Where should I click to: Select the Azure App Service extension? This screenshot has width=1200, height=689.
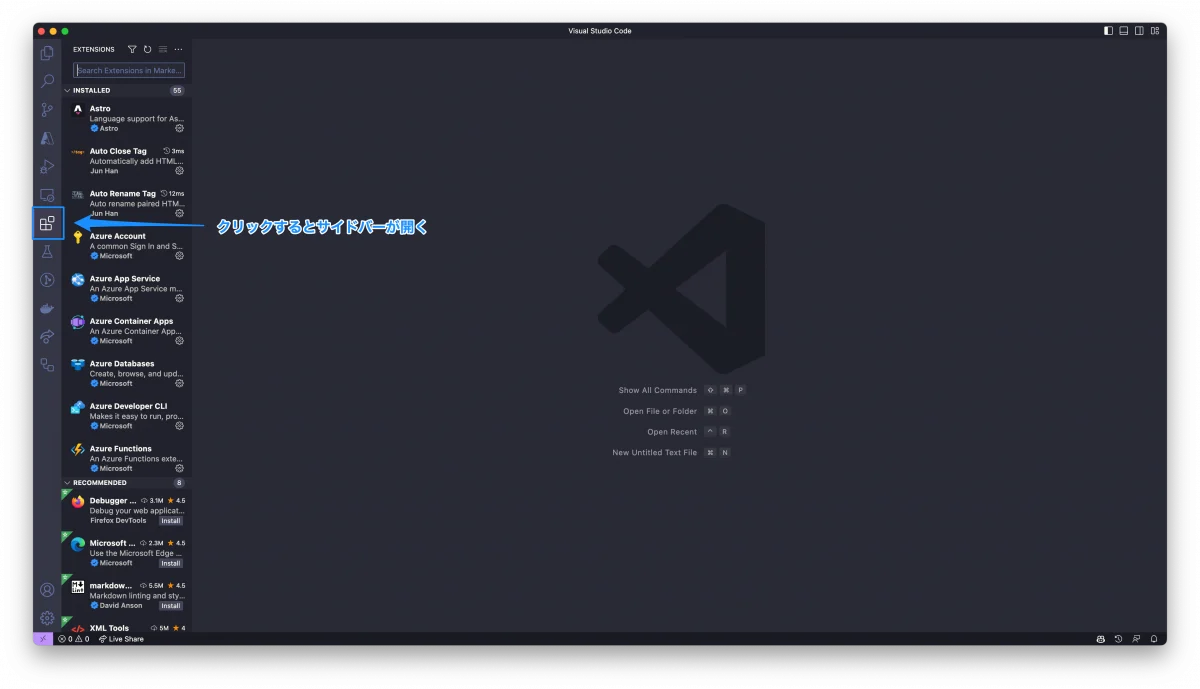pyautogui.click(x=126, y=288)
